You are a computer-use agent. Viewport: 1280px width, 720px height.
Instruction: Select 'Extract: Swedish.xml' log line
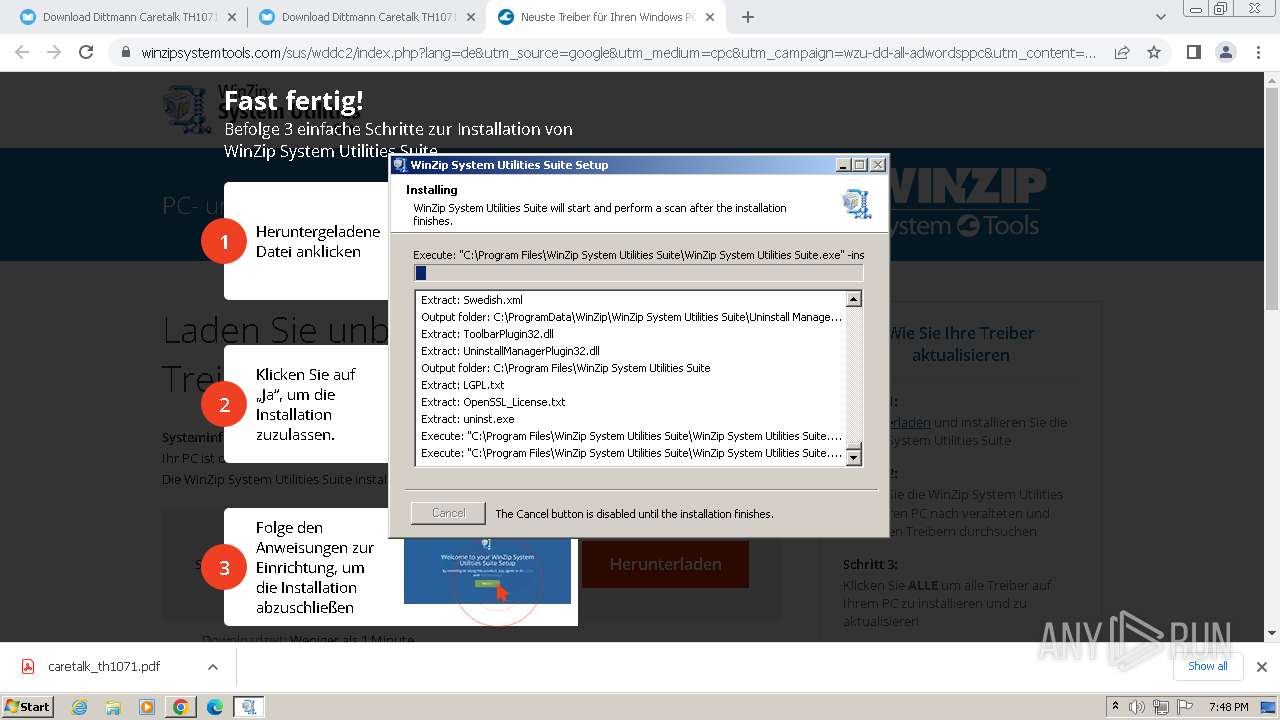click(x=472, y=300)
